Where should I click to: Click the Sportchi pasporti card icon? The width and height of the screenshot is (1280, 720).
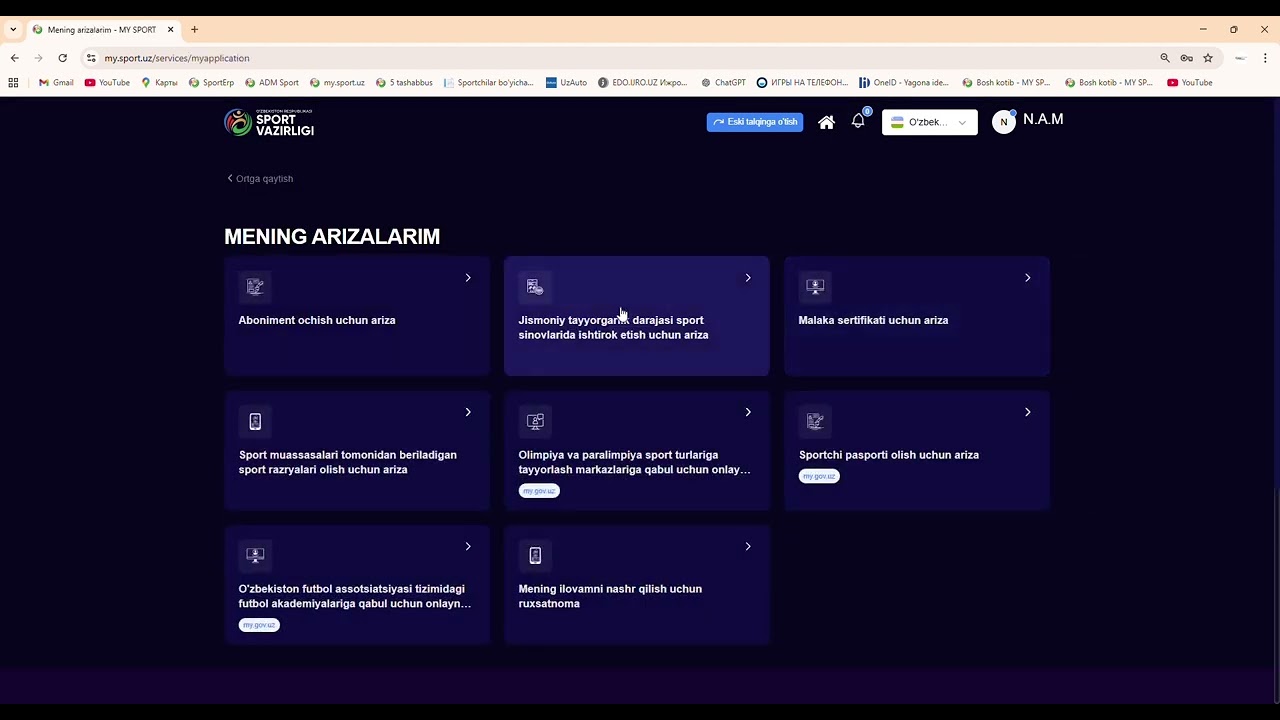point(815,421)
